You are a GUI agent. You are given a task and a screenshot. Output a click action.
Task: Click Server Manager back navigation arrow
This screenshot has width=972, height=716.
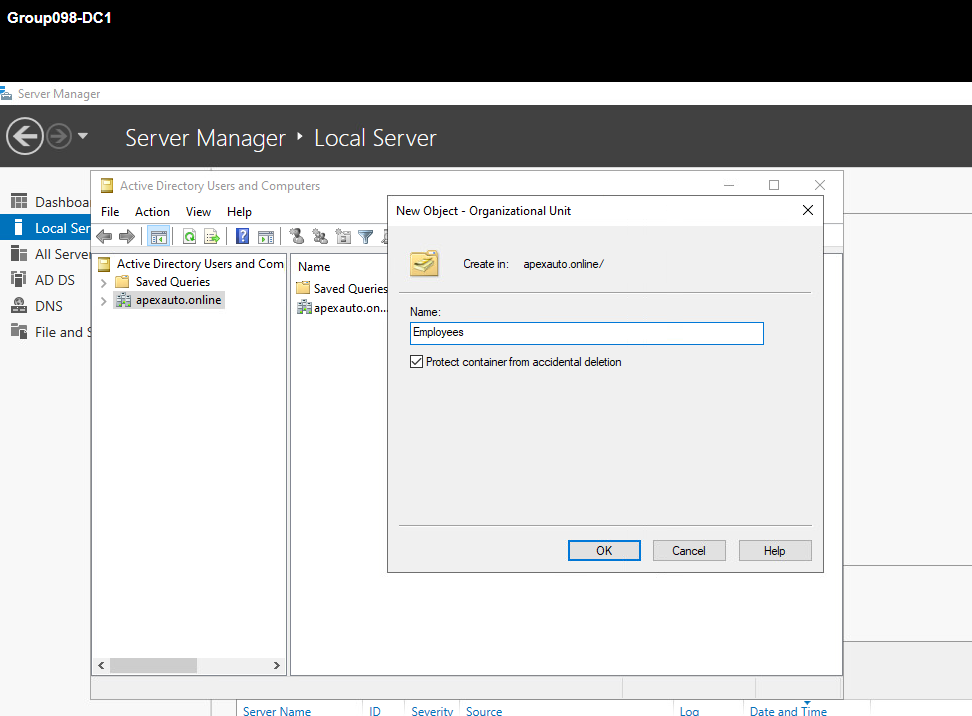[25, 136]
